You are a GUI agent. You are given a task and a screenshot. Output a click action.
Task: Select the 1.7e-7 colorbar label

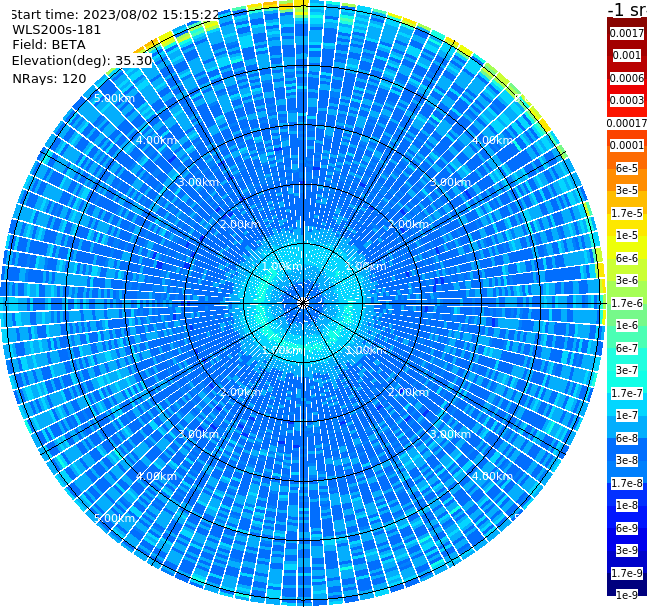(x=627, y=393)
